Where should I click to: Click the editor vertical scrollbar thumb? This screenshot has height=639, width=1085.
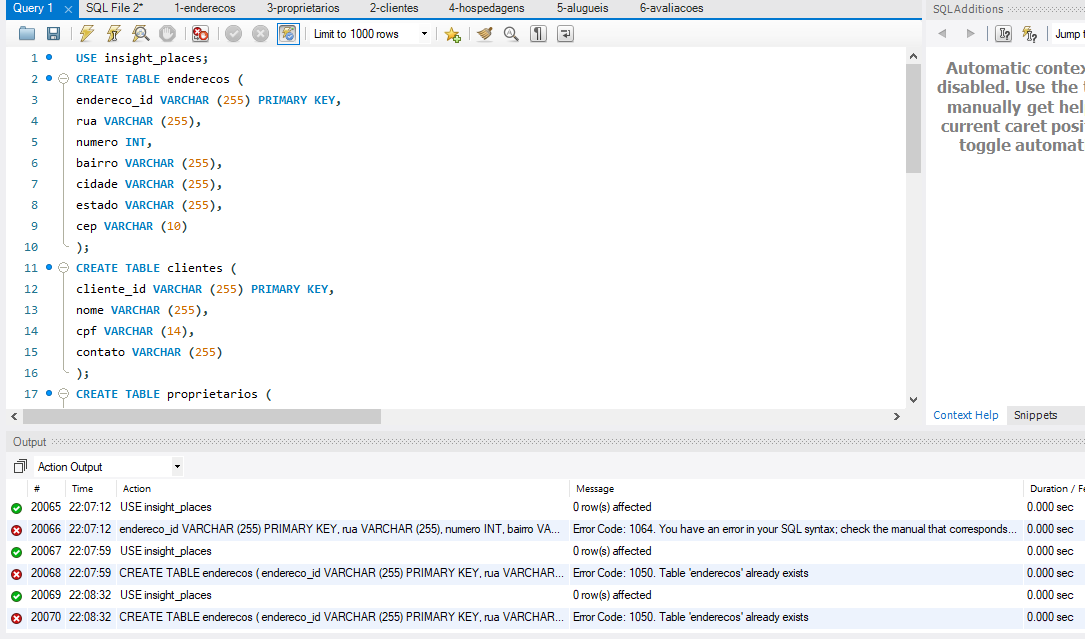coord(913,118)
